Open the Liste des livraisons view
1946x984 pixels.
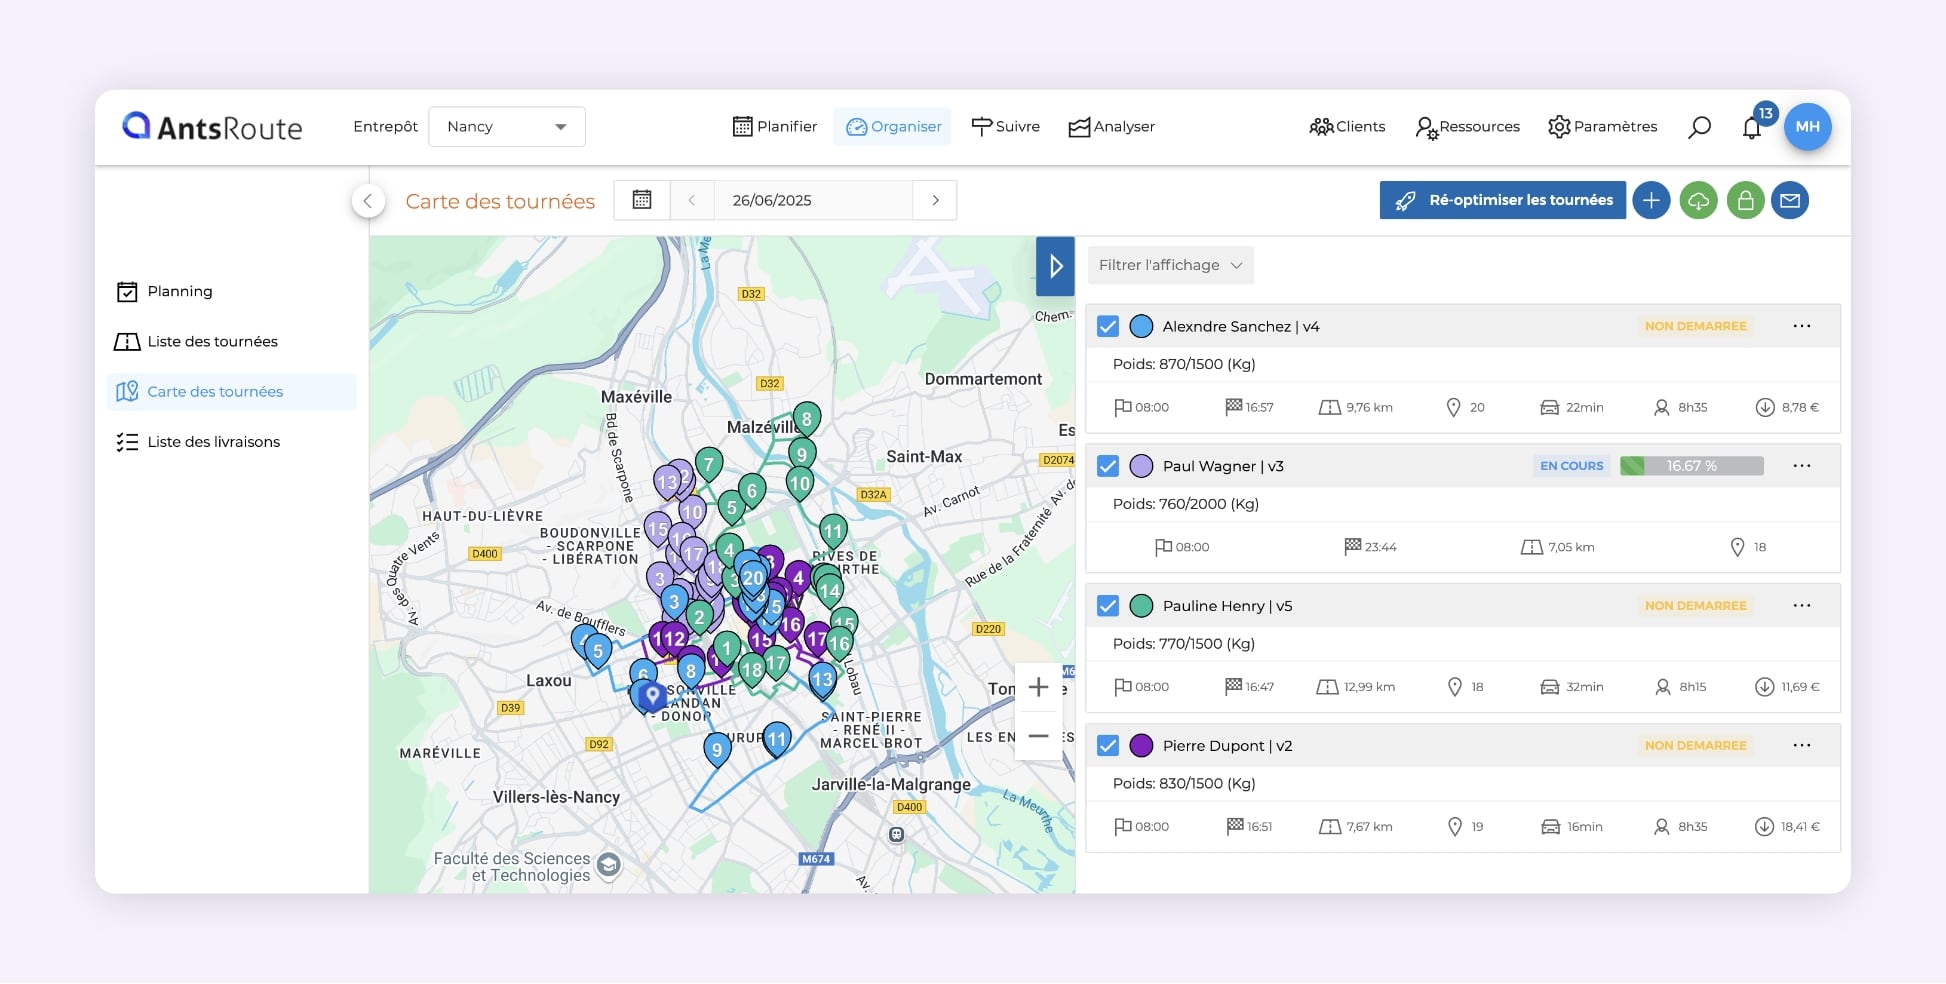[x=213, y=441]
